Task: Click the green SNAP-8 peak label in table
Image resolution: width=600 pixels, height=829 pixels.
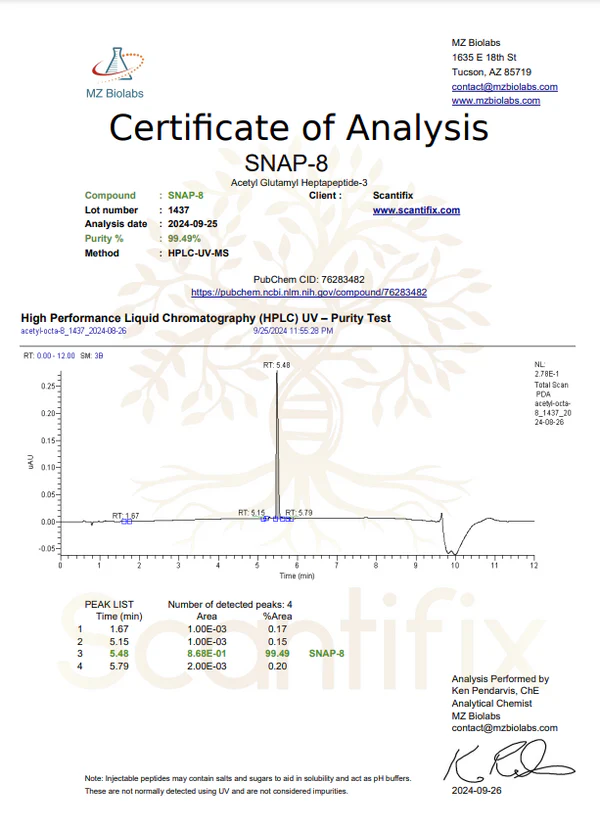Action: (x=326, y=653)
